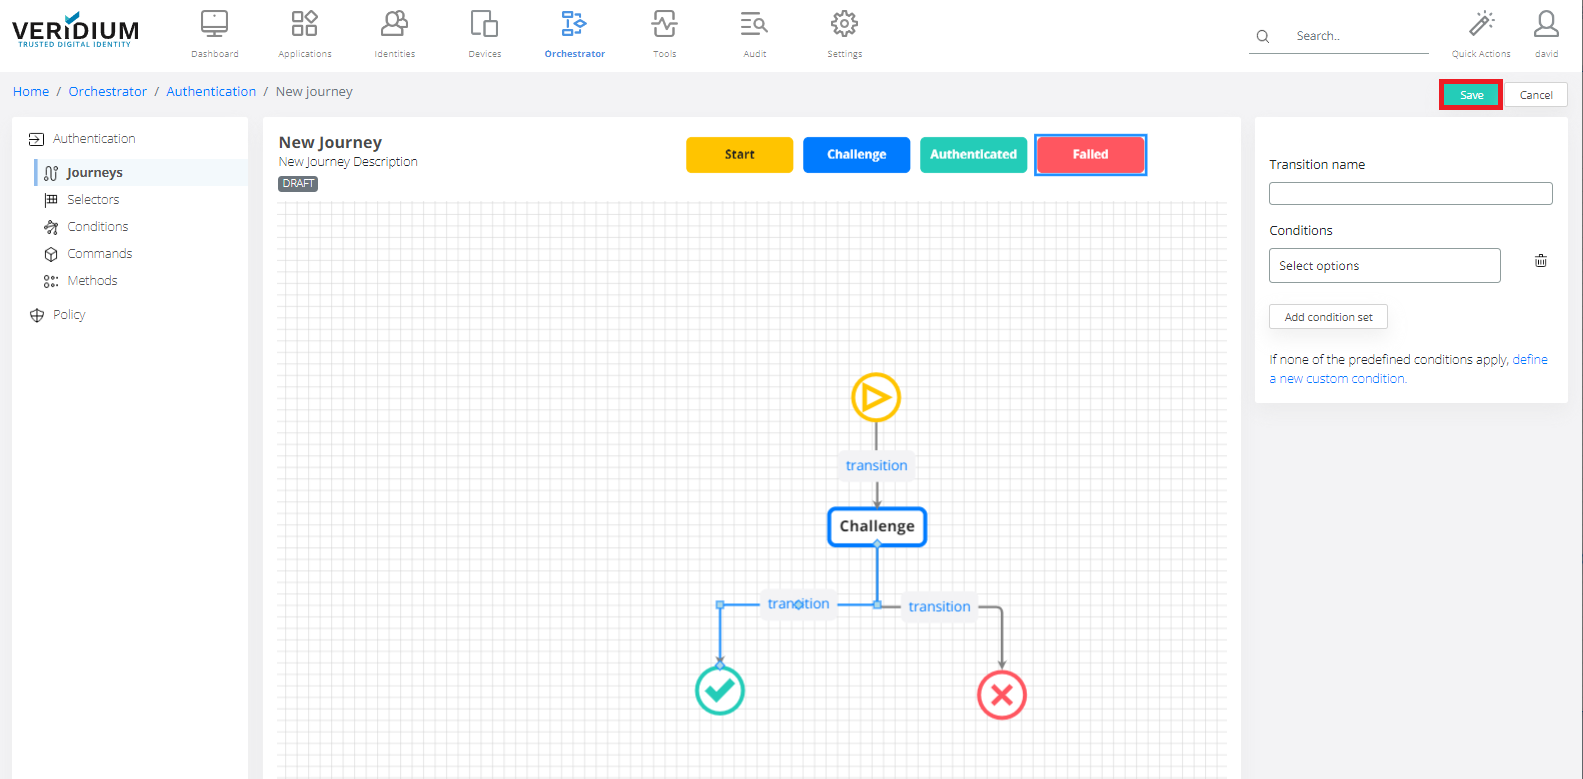Image resolution: width=1583 pixels, height=779 pixels.
Task: Open the Devices icon
Action: [484, 24]
